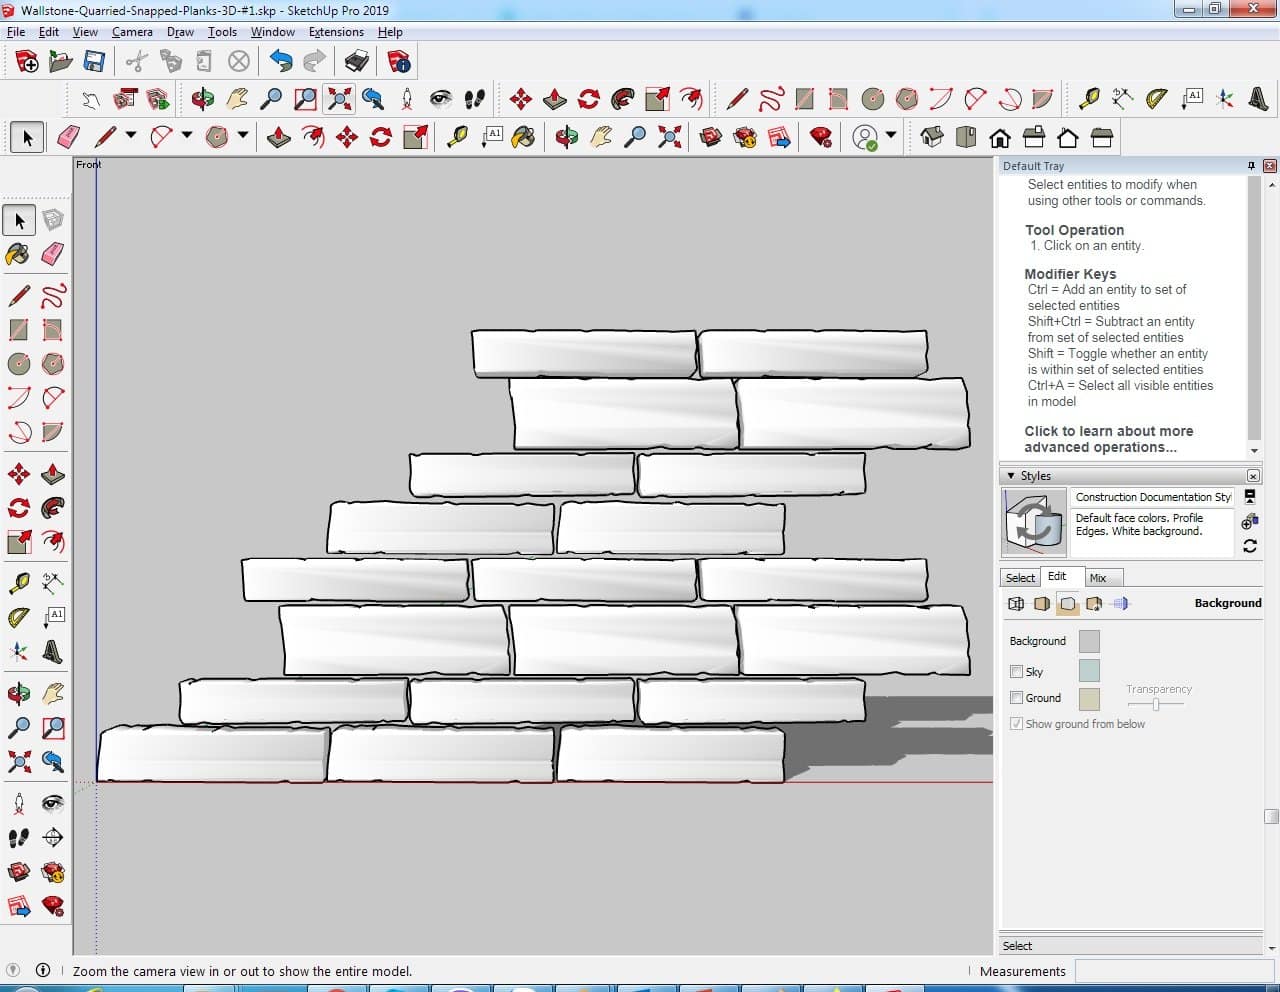Image resolution: width=1280 pixels, height=992 pixels.
Task: Enable the Ground checkbox
Action: point(1017,698)
